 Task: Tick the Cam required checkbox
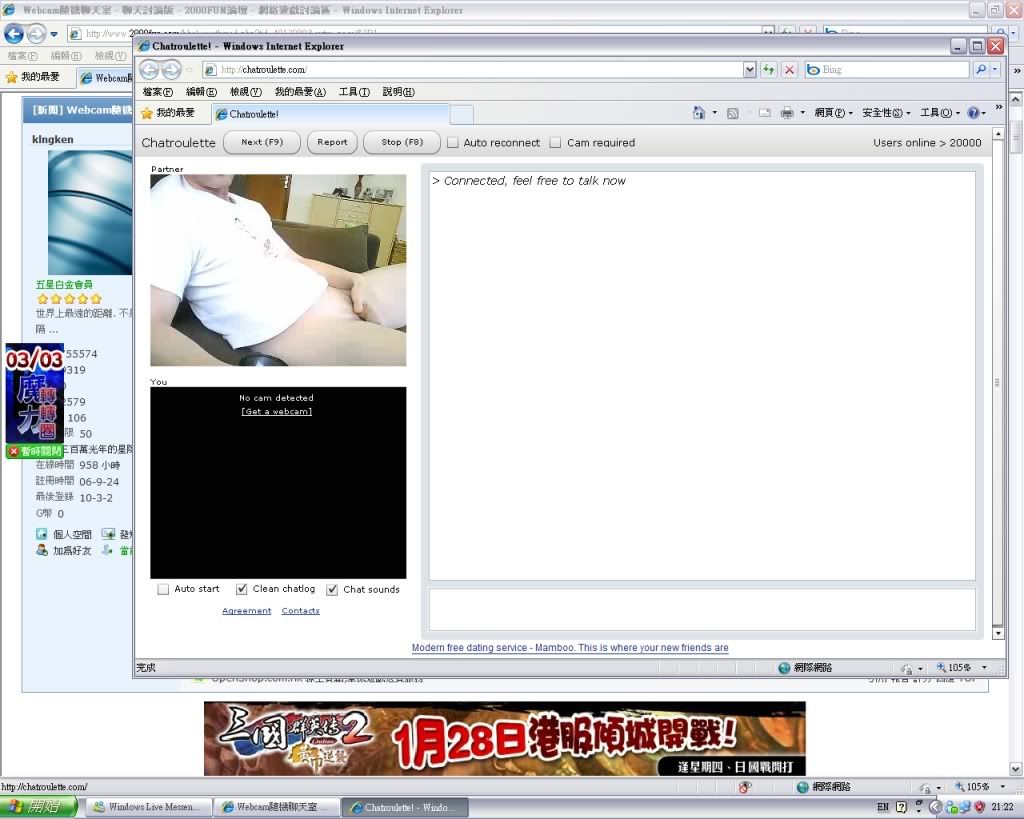tap(556, 143)
